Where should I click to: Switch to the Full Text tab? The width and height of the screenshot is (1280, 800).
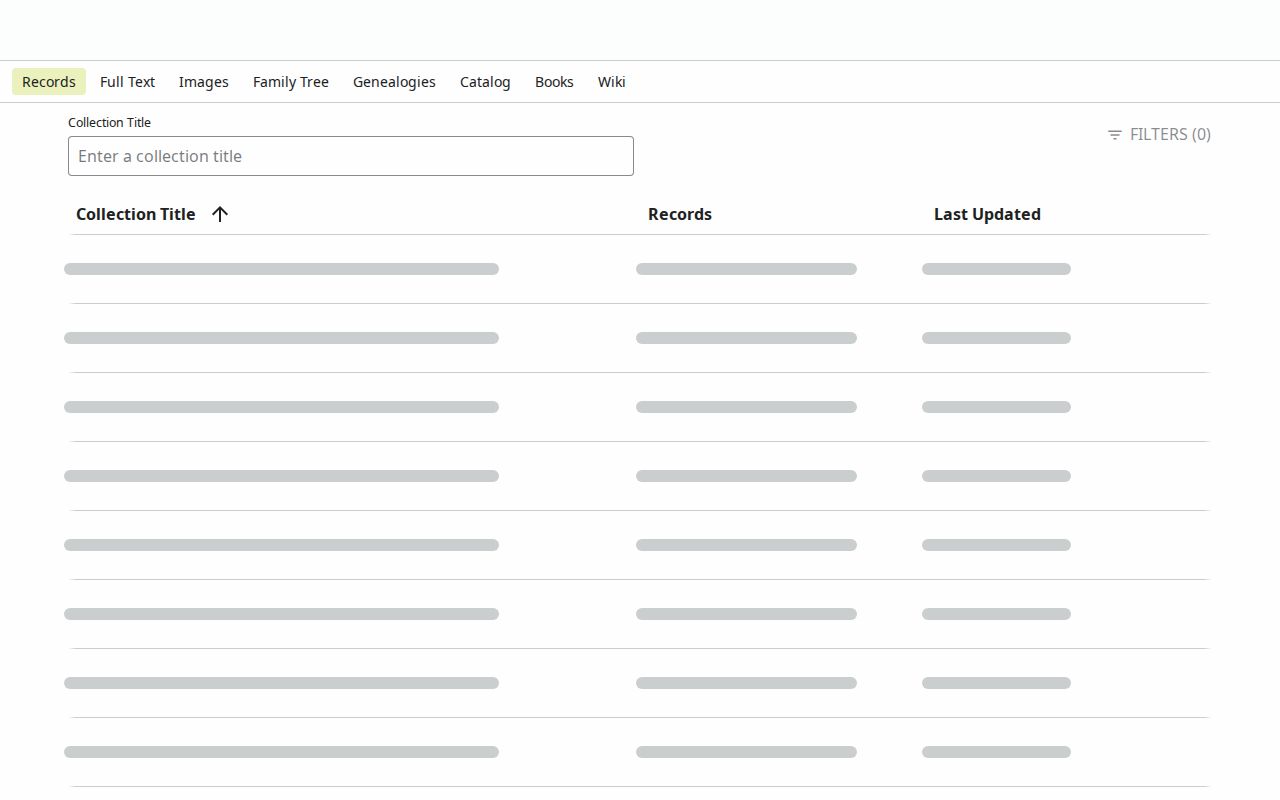tap(127, 82)
